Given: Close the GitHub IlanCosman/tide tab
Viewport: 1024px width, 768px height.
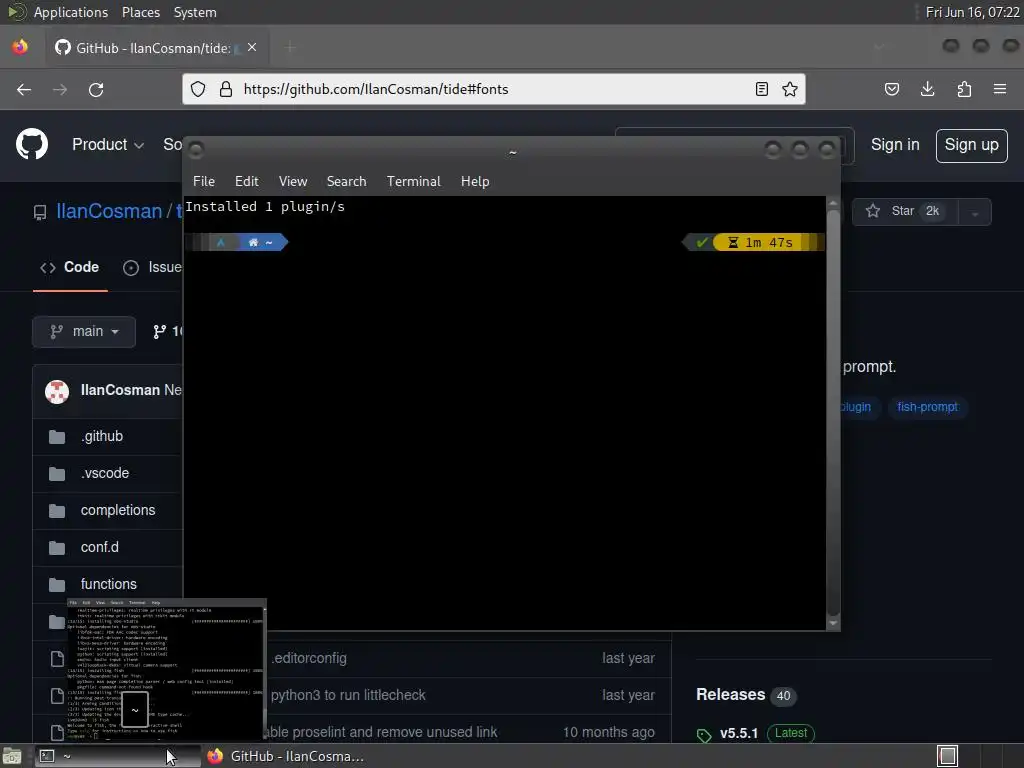Looking at the screenshot, I should 252,48.
